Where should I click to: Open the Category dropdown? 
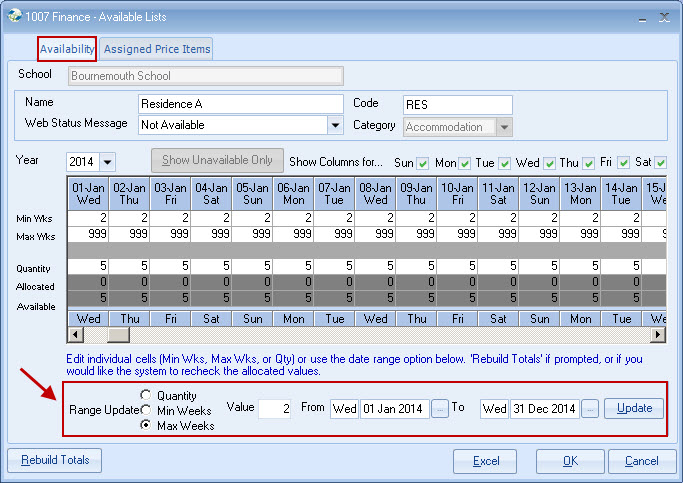(504, 127)
